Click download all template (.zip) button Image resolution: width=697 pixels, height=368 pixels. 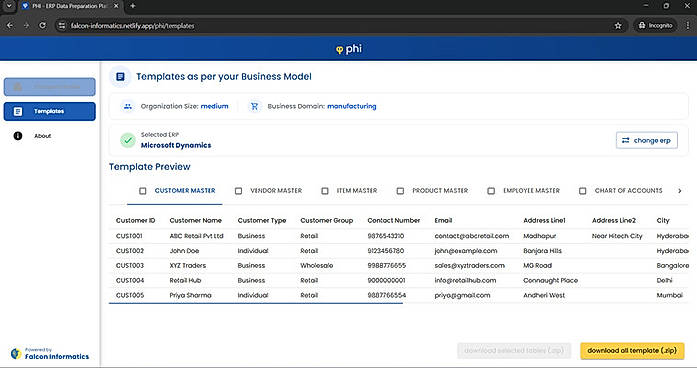tap(632, 351)
